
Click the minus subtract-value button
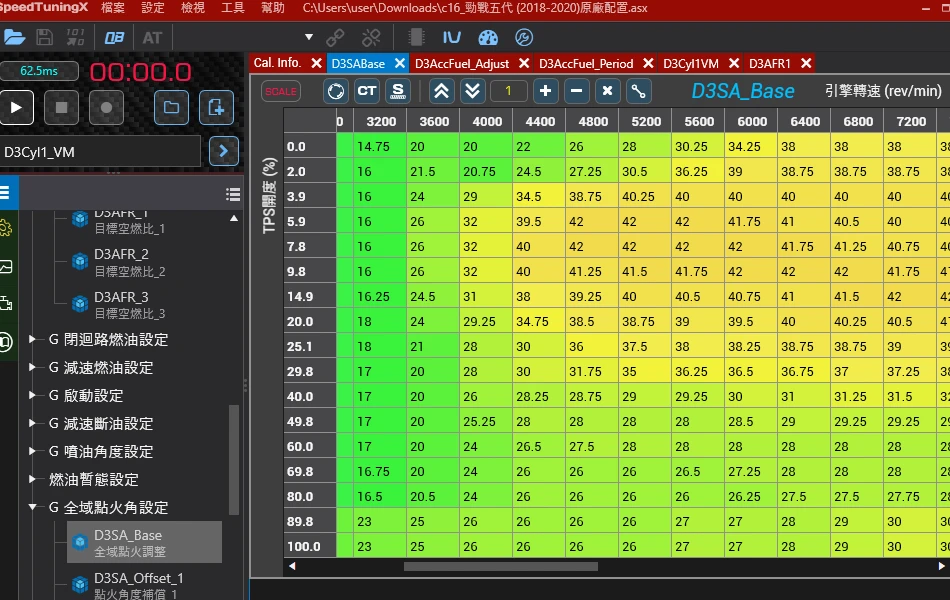576,92
